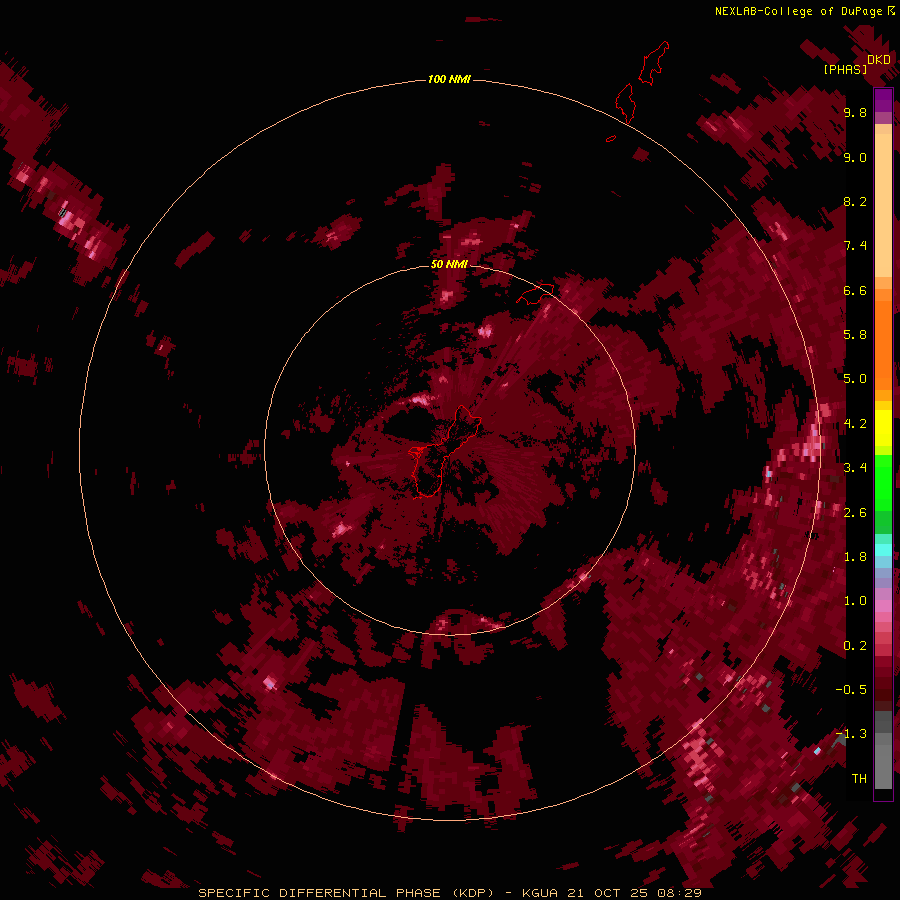Click the -1.3 scale value
The width and height of the screenshot is (900, 900).
click(851, 734)
